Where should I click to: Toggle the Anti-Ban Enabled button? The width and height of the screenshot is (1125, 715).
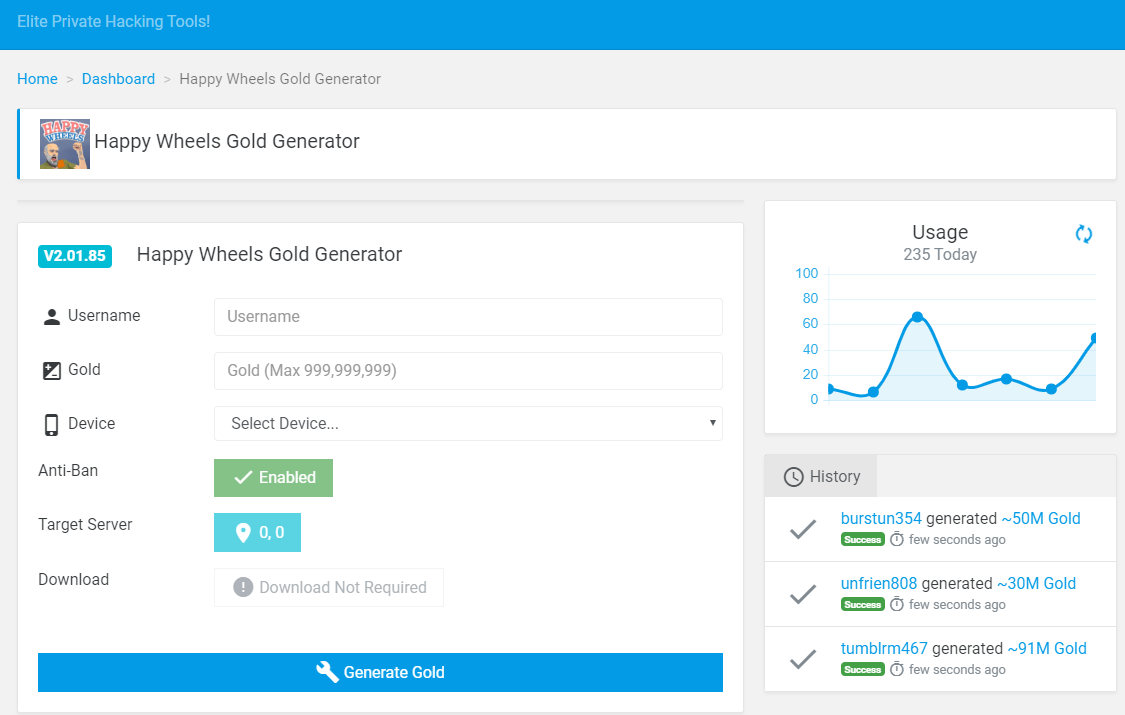click(x=273, y=478)
